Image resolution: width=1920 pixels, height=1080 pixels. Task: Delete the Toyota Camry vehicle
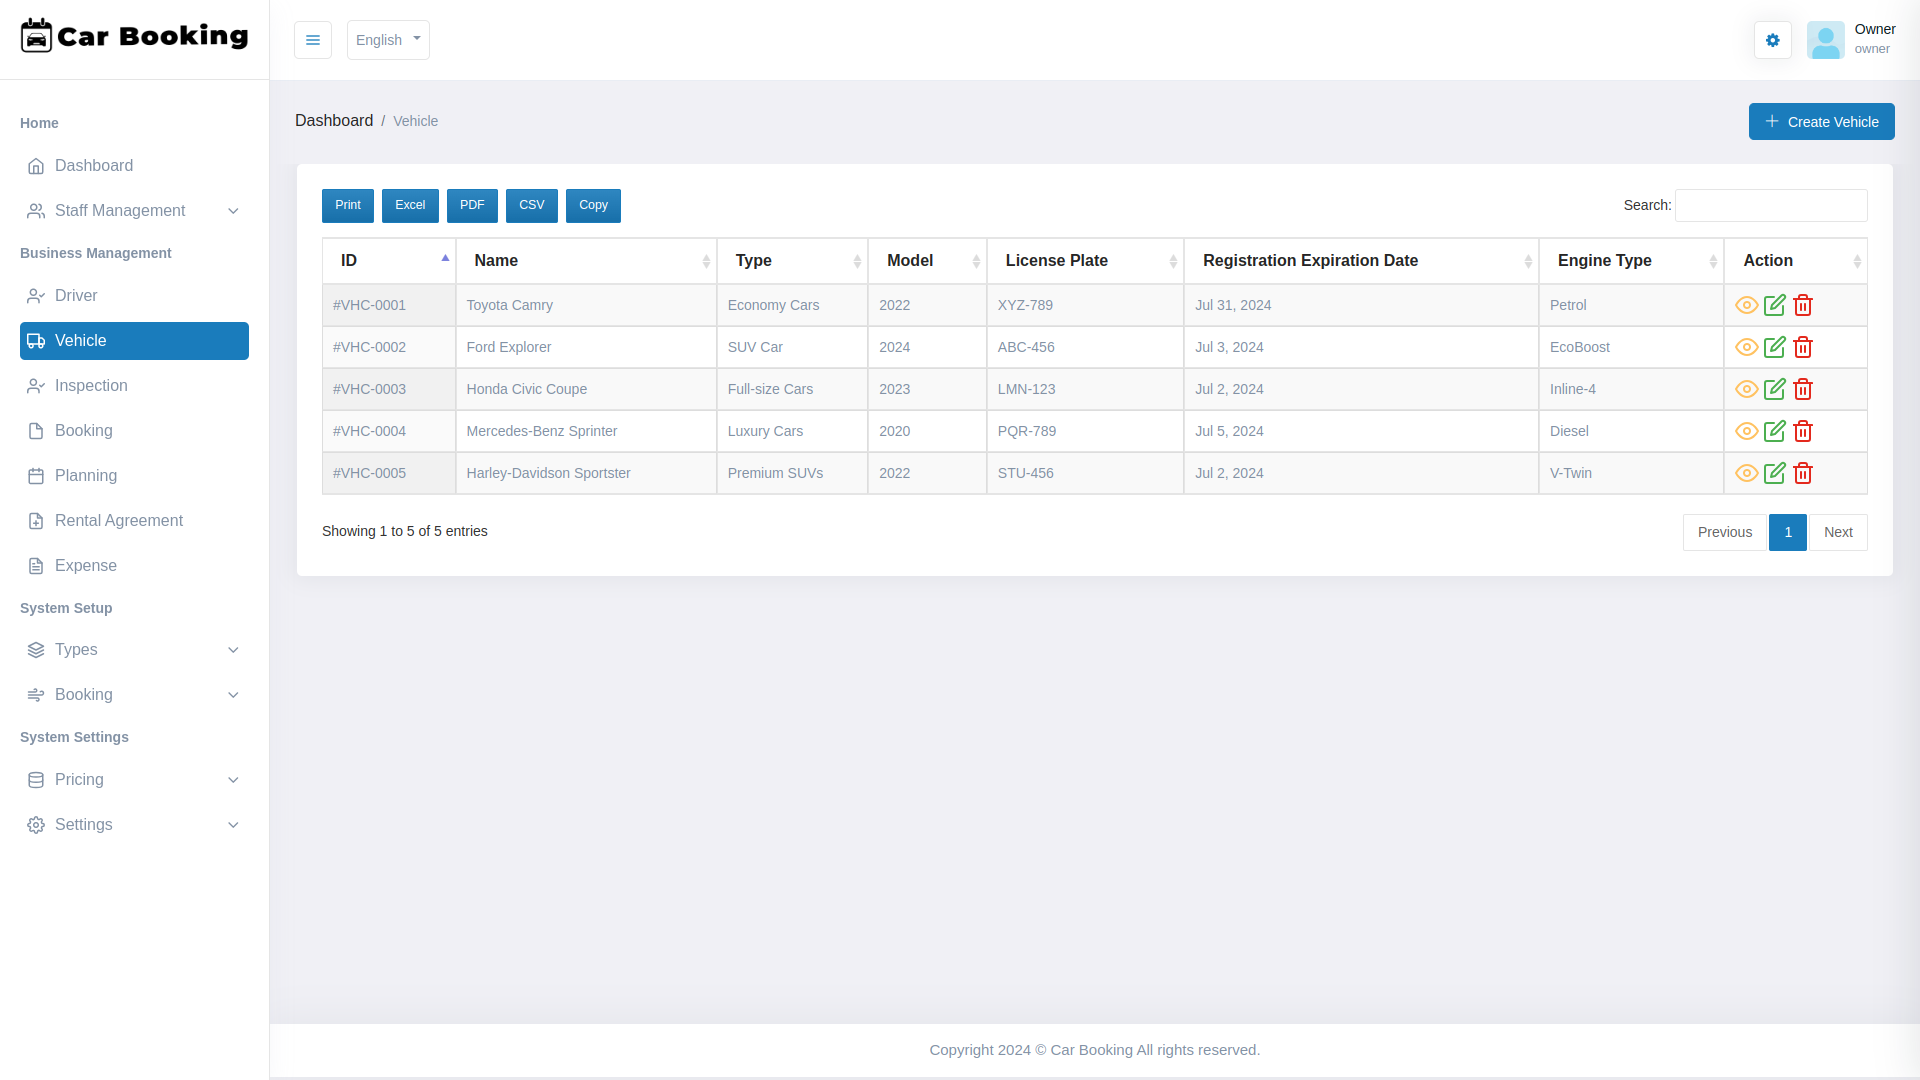[x=1803, y=305]
